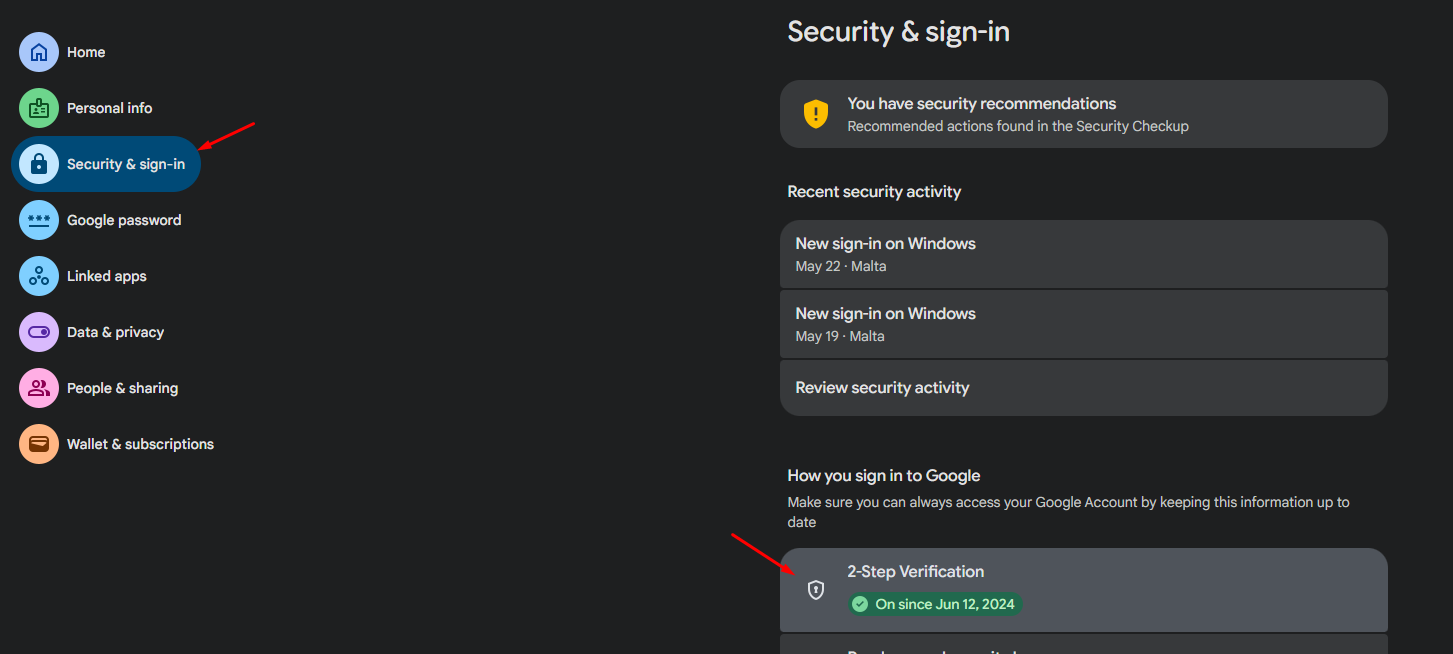
Task: Click the Data & privacy toggle icon
Action: tap(39, 332)
